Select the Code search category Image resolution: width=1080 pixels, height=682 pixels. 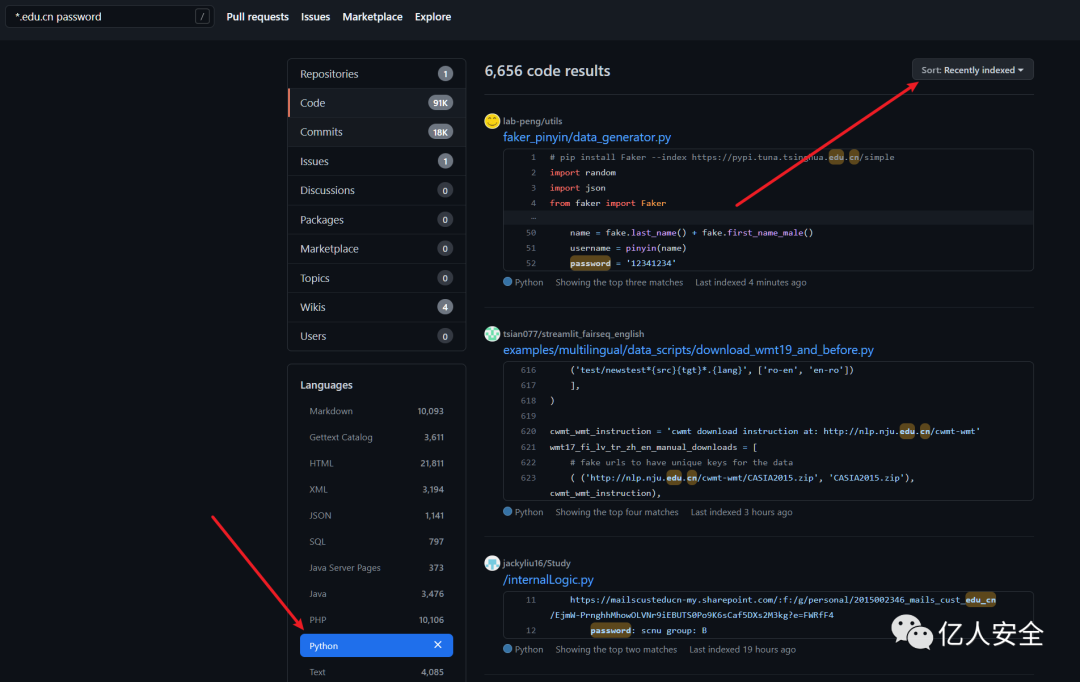tap(377, 103)
